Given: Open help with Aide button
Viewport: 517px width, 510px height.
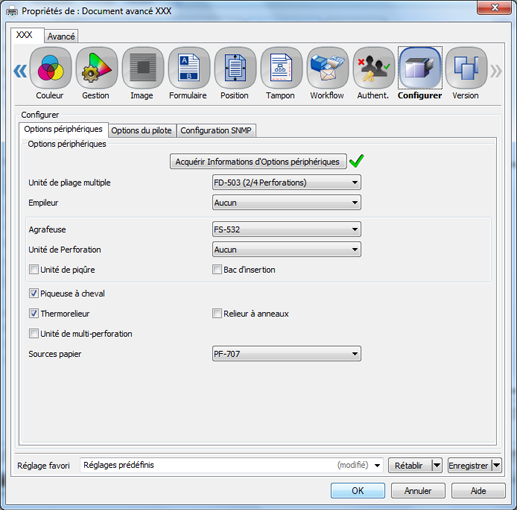Looking at the screenshot, I should point(478,490).
